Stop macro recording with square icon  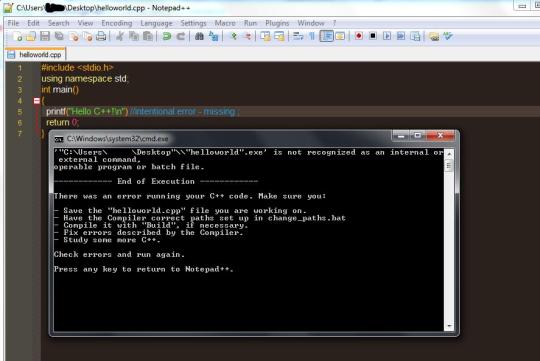click(x=373, y=36)
